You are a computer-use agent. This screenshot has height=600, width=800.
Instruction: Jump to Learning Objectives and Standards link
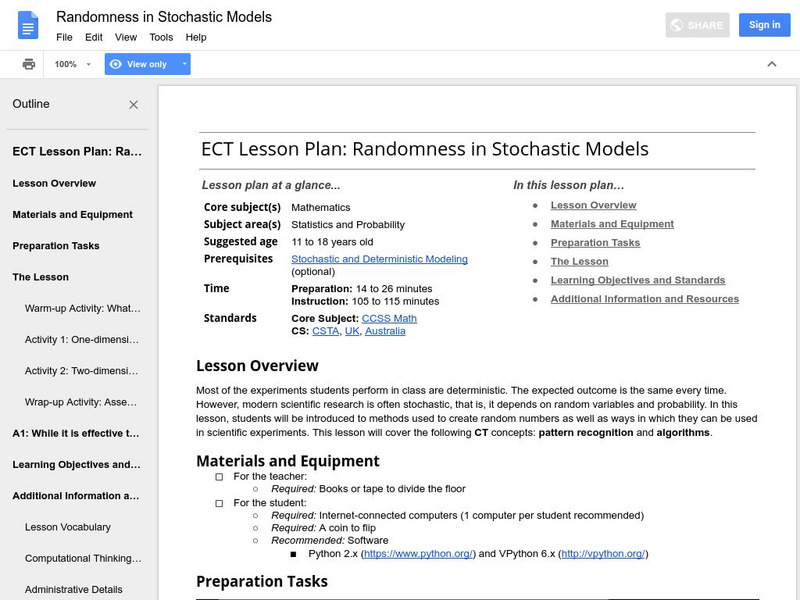coord(637,280)
